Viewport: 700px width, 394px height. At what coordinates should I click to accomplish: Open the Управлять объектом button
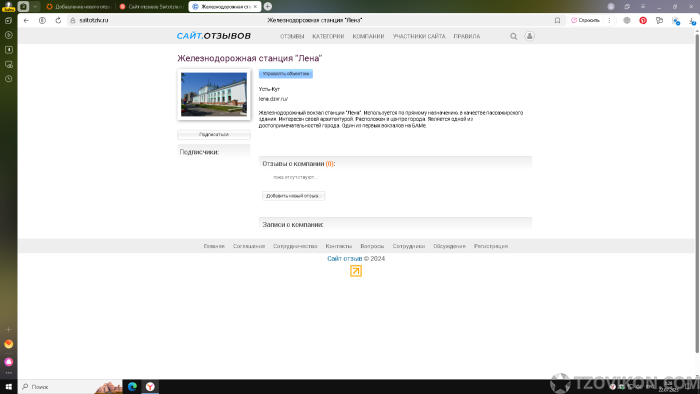pos(286,74)
